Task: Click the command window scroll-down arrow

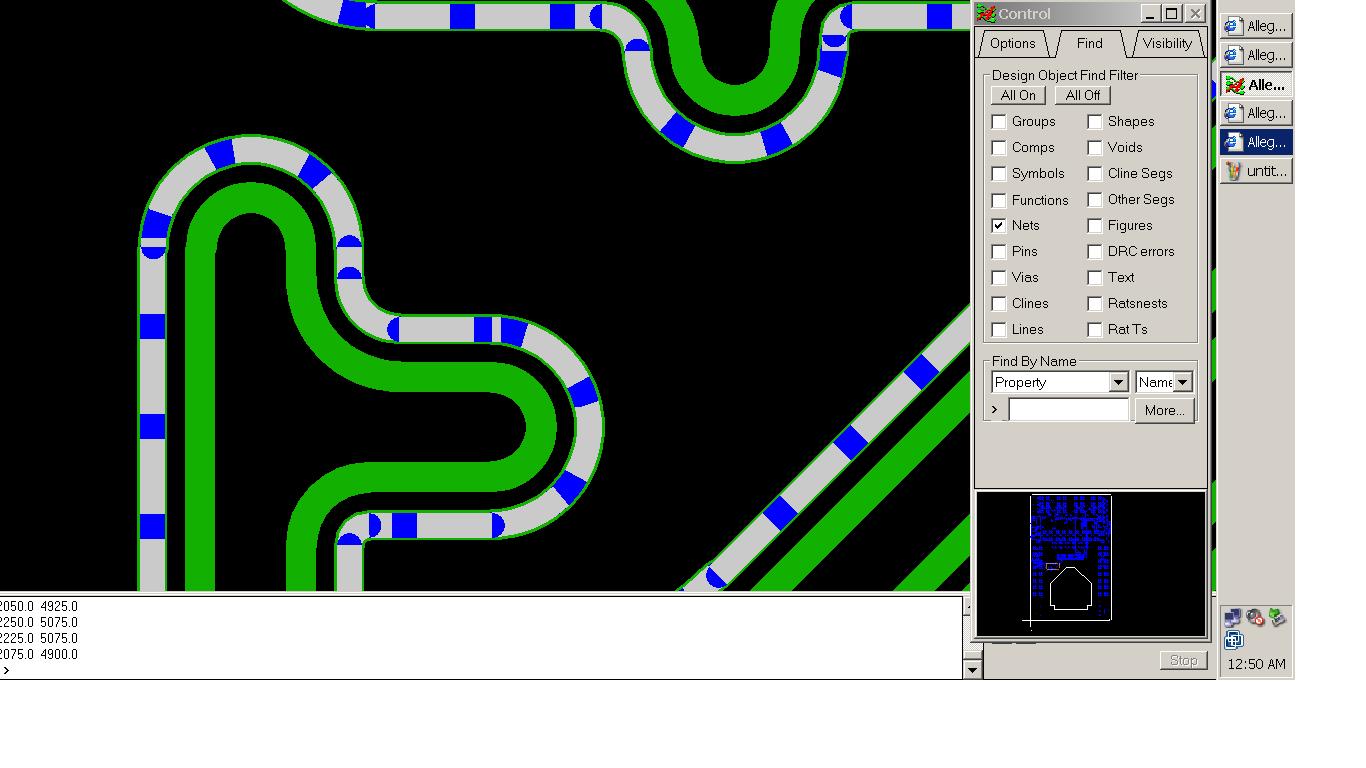Action: [x=972, y=670]
